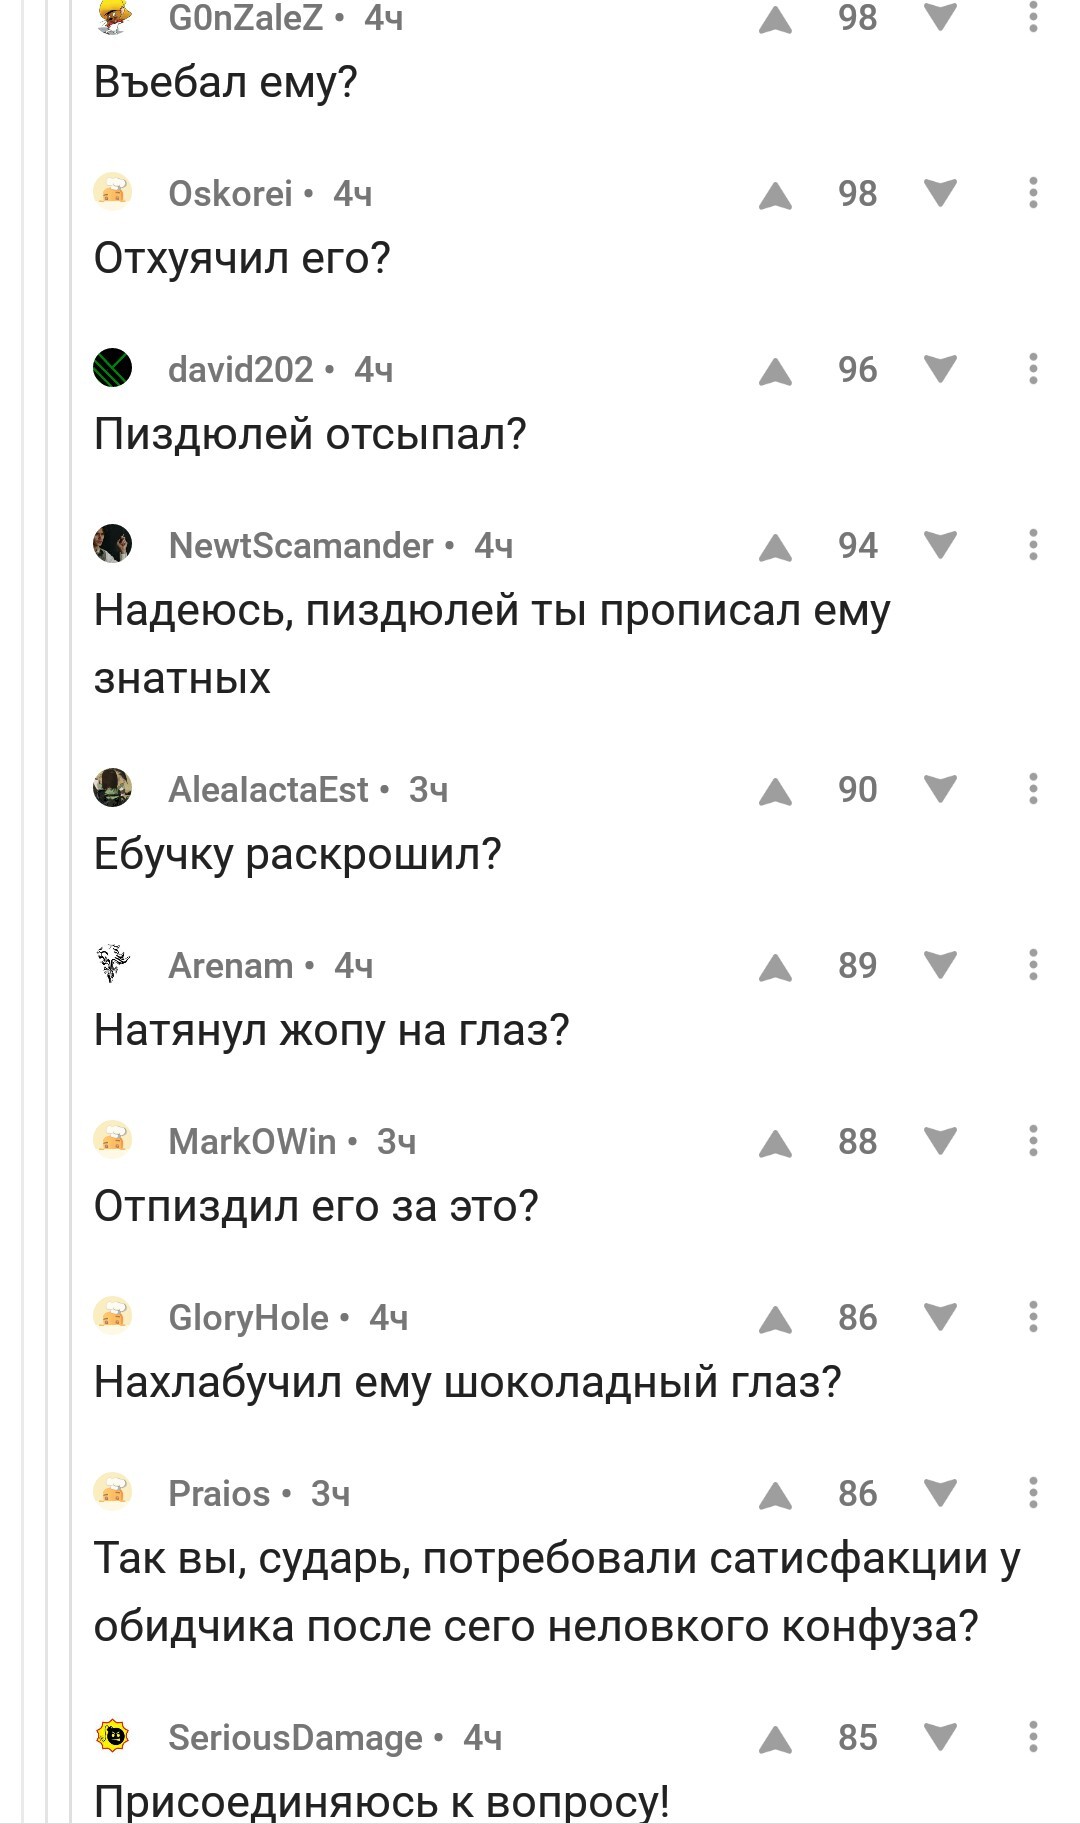Upvote the comment by Oskorei

(x=775, y=195)
